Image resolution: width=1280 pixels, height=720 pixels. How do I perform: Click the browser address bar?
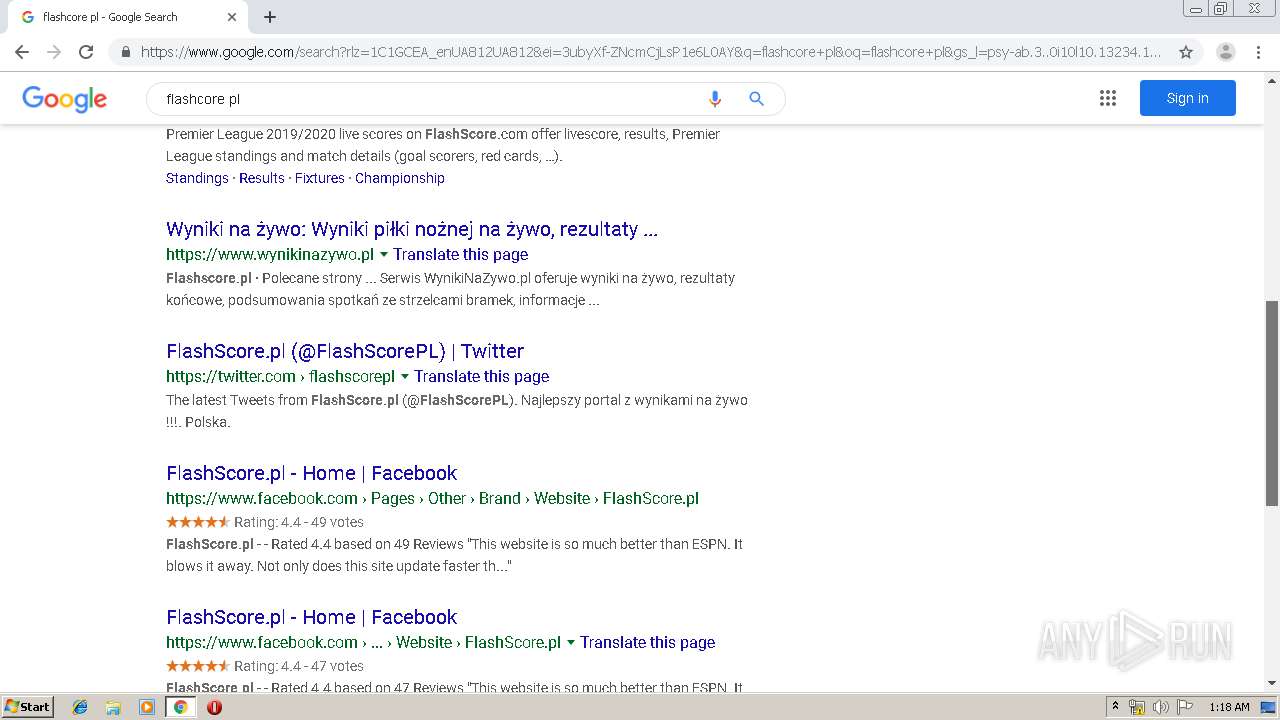651,52
